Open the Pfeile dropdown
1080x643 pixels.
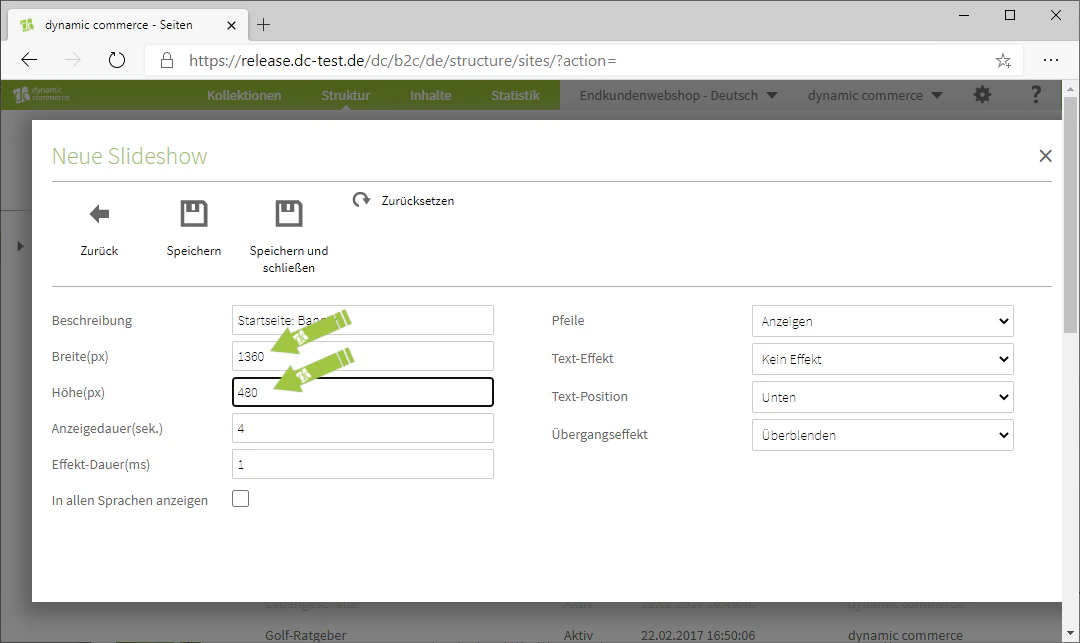click(x=882, y=321)
